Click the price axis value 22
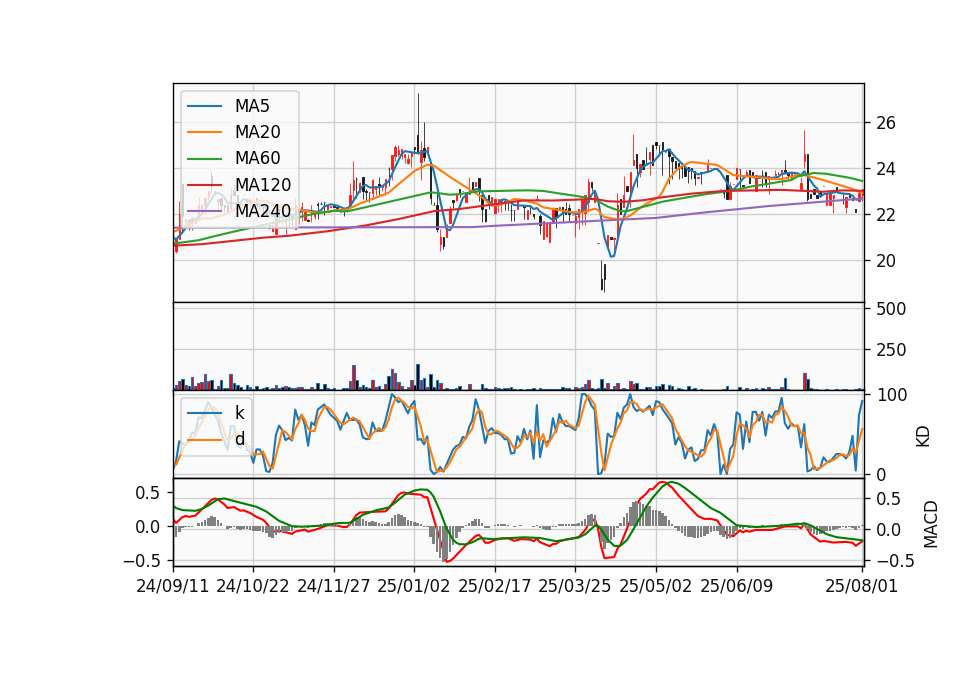 click(x=886, y=215)
